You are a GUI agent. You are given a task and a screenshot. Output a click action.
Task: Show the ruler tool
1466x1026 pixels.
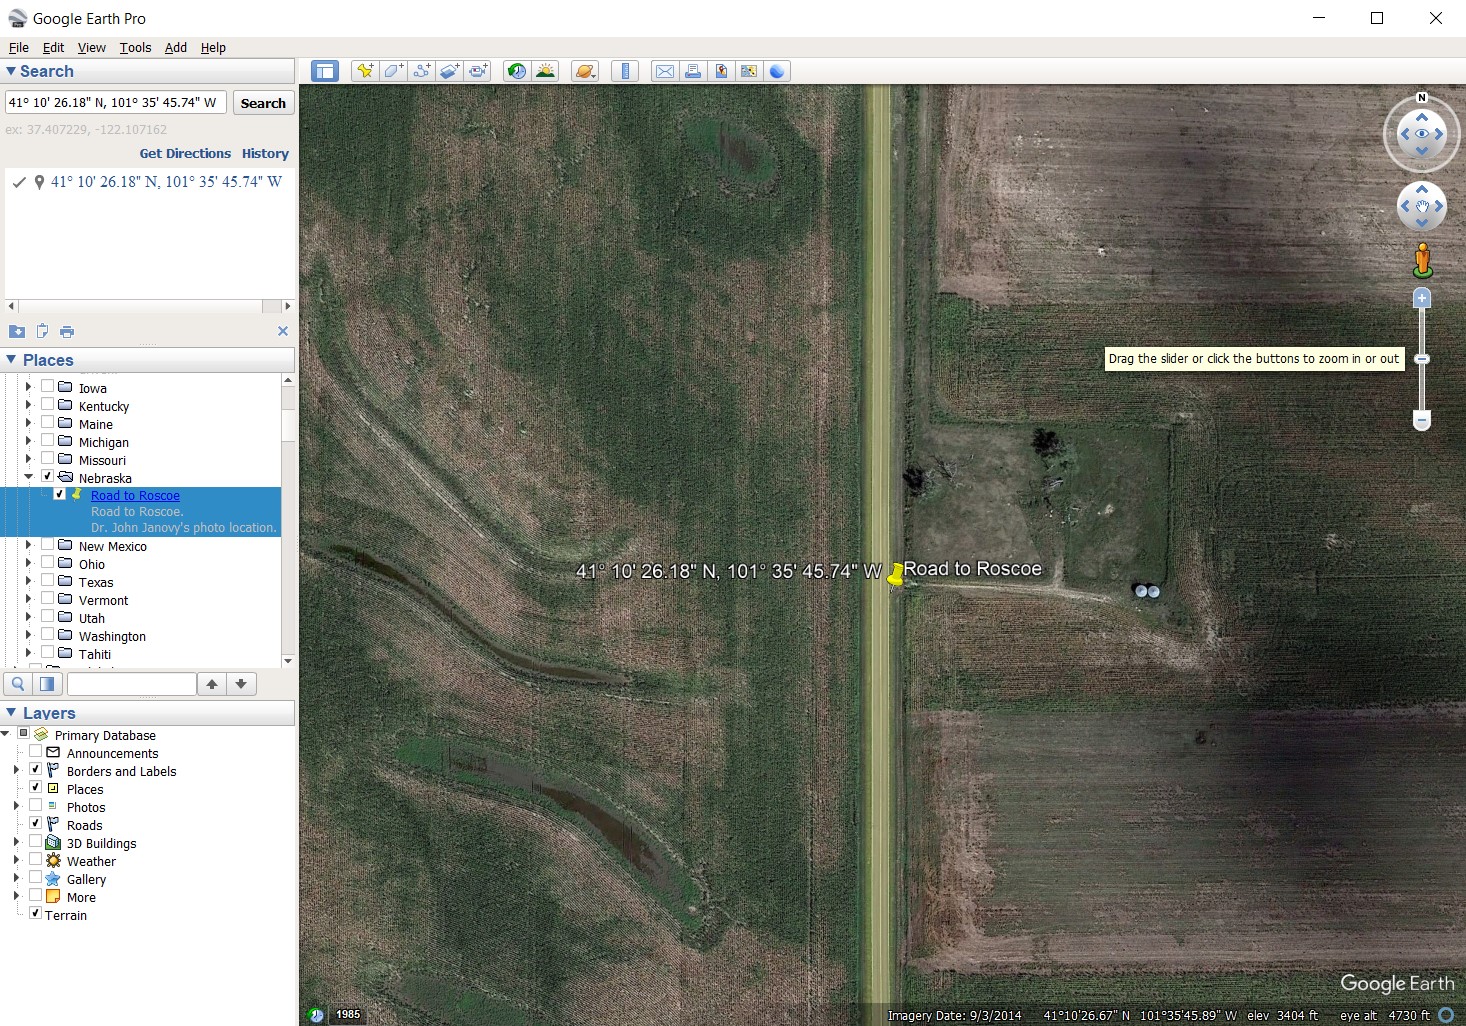[x=625, y=71]
